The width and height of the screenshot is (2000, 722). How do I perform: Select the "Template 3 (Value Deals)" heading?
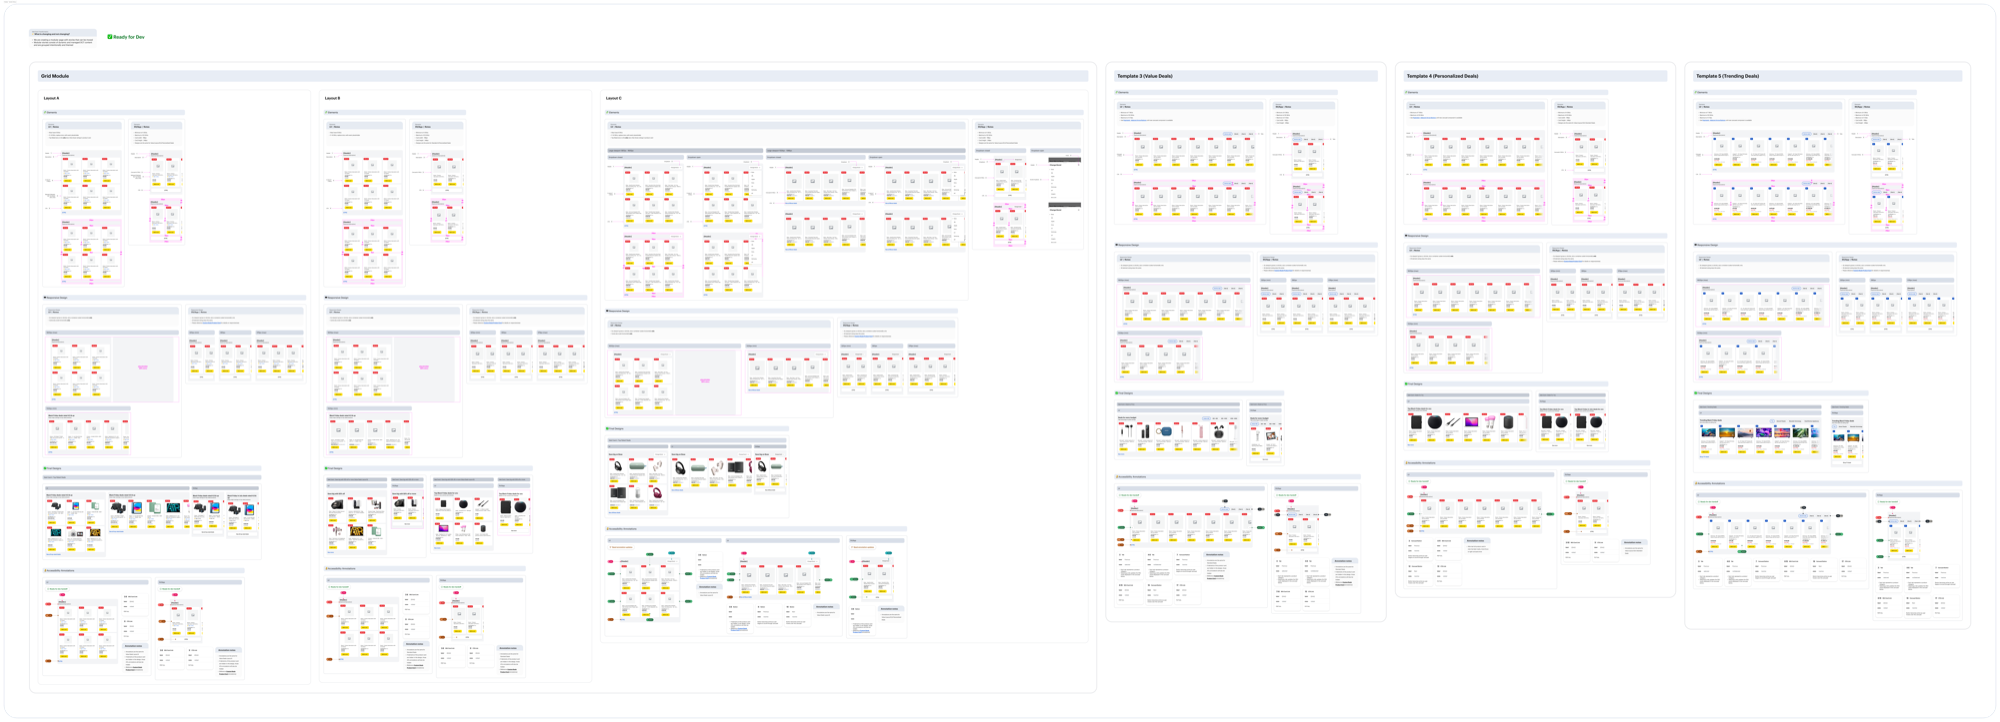[1145, 76]
